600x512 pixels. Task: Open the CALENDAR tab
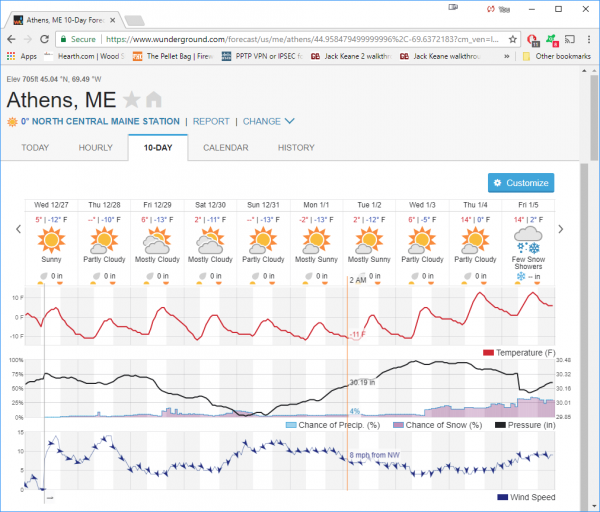[225, 148]
